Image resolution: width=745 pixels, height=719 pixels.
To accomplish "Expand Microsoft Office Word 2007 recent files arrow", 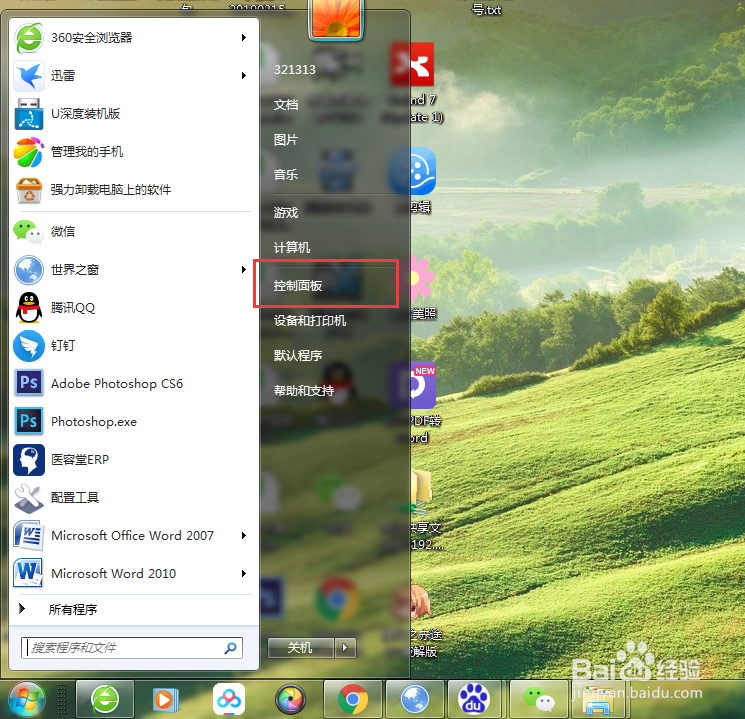I will pyautogui.click(x=244, y=536).
